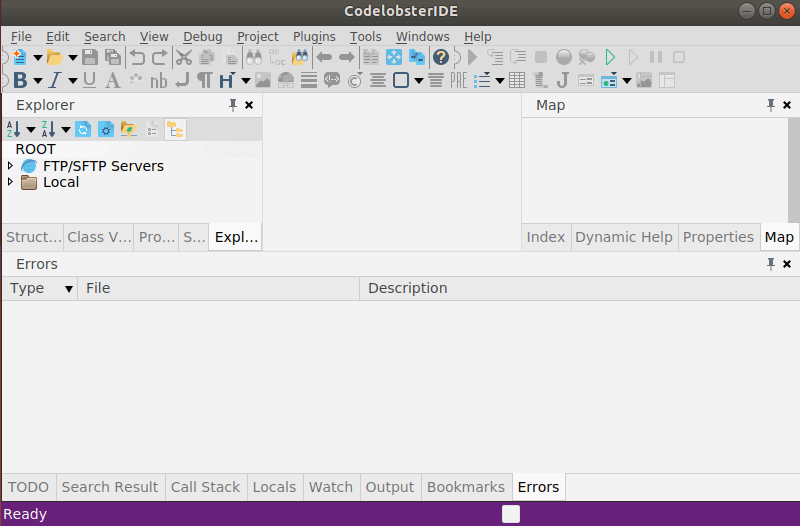Image resolution: width=800 pixels, height=526 pixels.
Task: Switch to the Search Result tab
Action: 110,487
